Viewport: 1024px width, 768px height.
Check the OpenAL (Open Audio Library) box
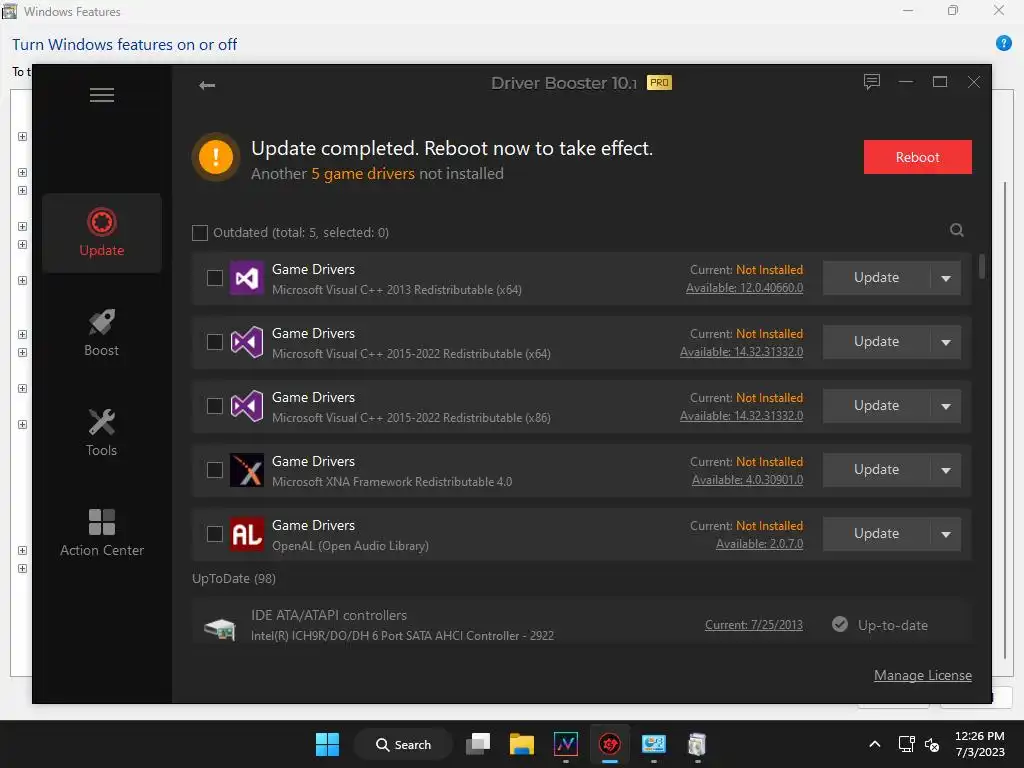coord(215,534)
